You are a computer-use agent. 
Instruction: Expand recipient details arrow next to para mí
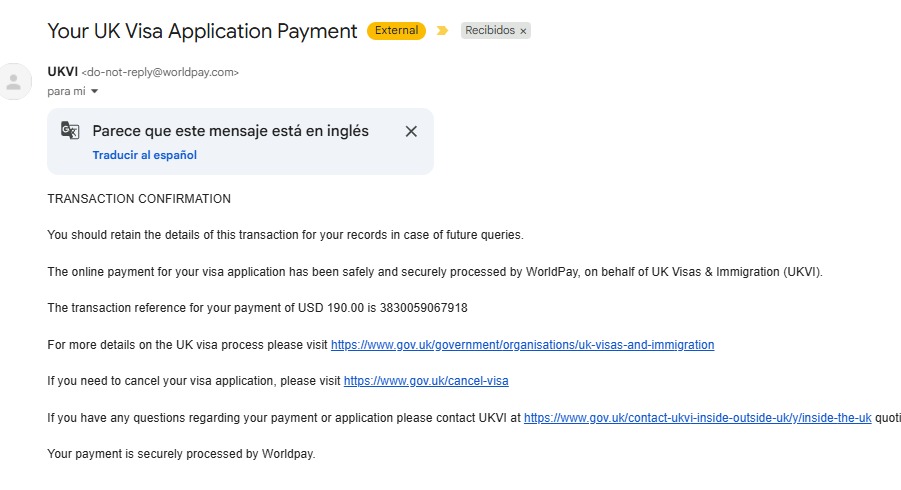pyautogui.click(x=94, y=91)
